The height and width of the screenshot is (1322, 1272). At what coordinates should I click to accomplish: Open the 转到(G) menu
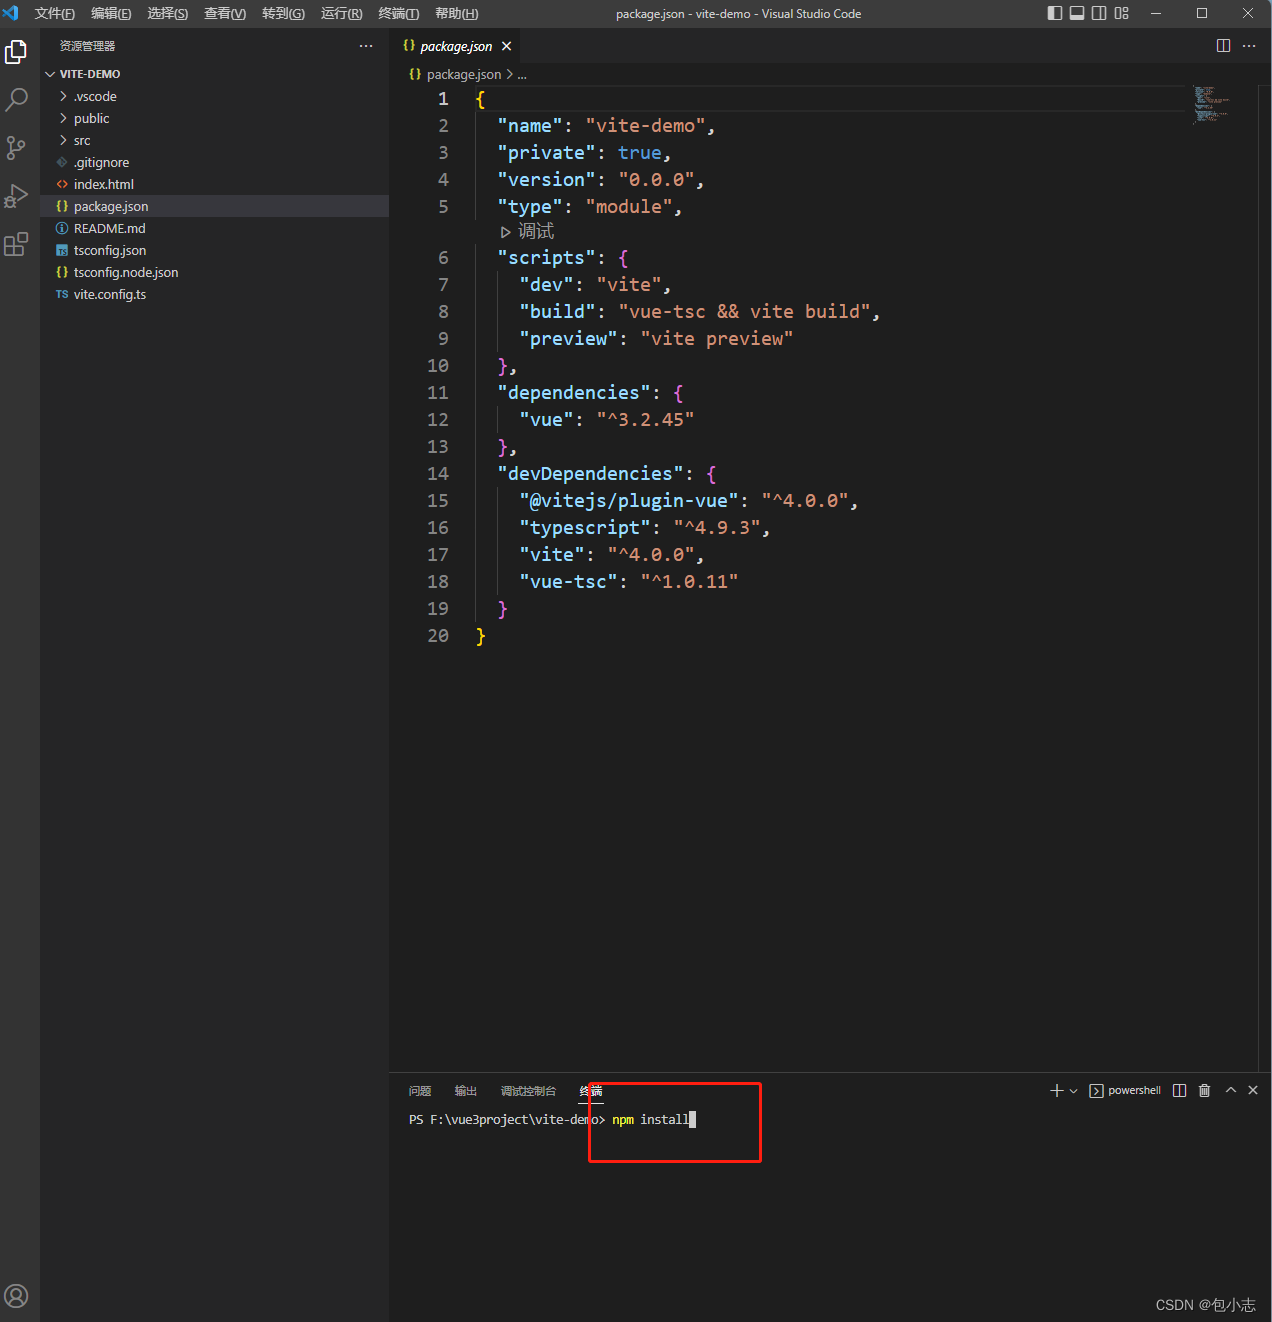(283, 14)
